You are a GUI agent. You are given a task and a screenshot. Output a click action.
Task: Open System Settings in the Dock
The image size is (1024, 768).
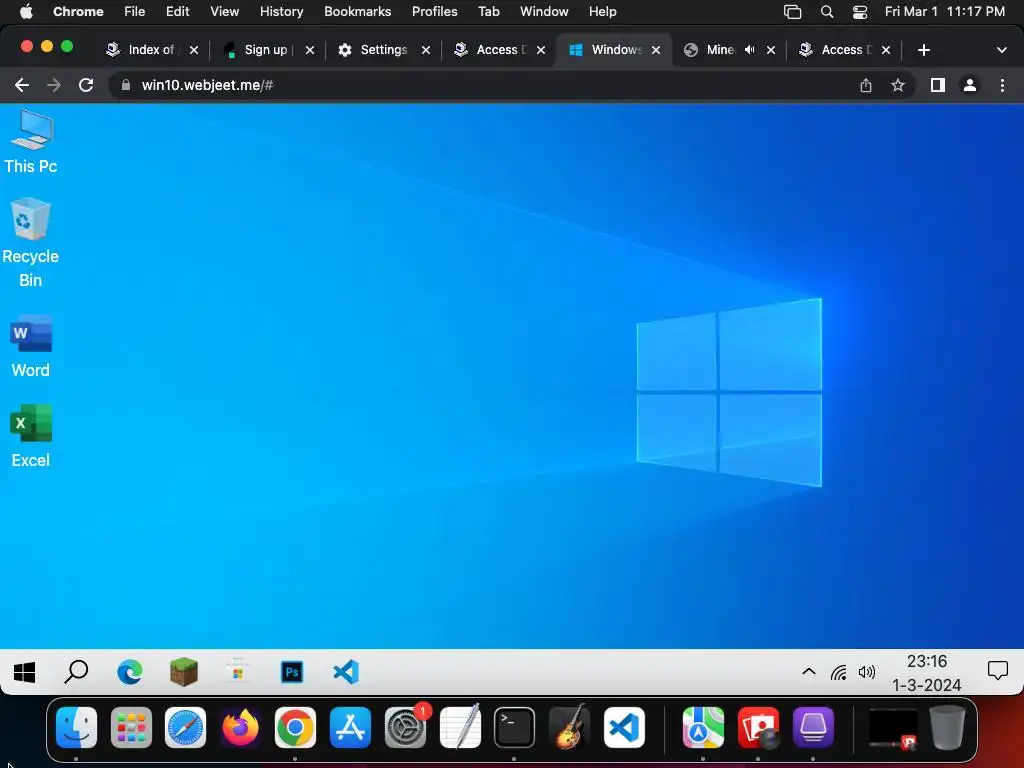(x=405, y=727)
